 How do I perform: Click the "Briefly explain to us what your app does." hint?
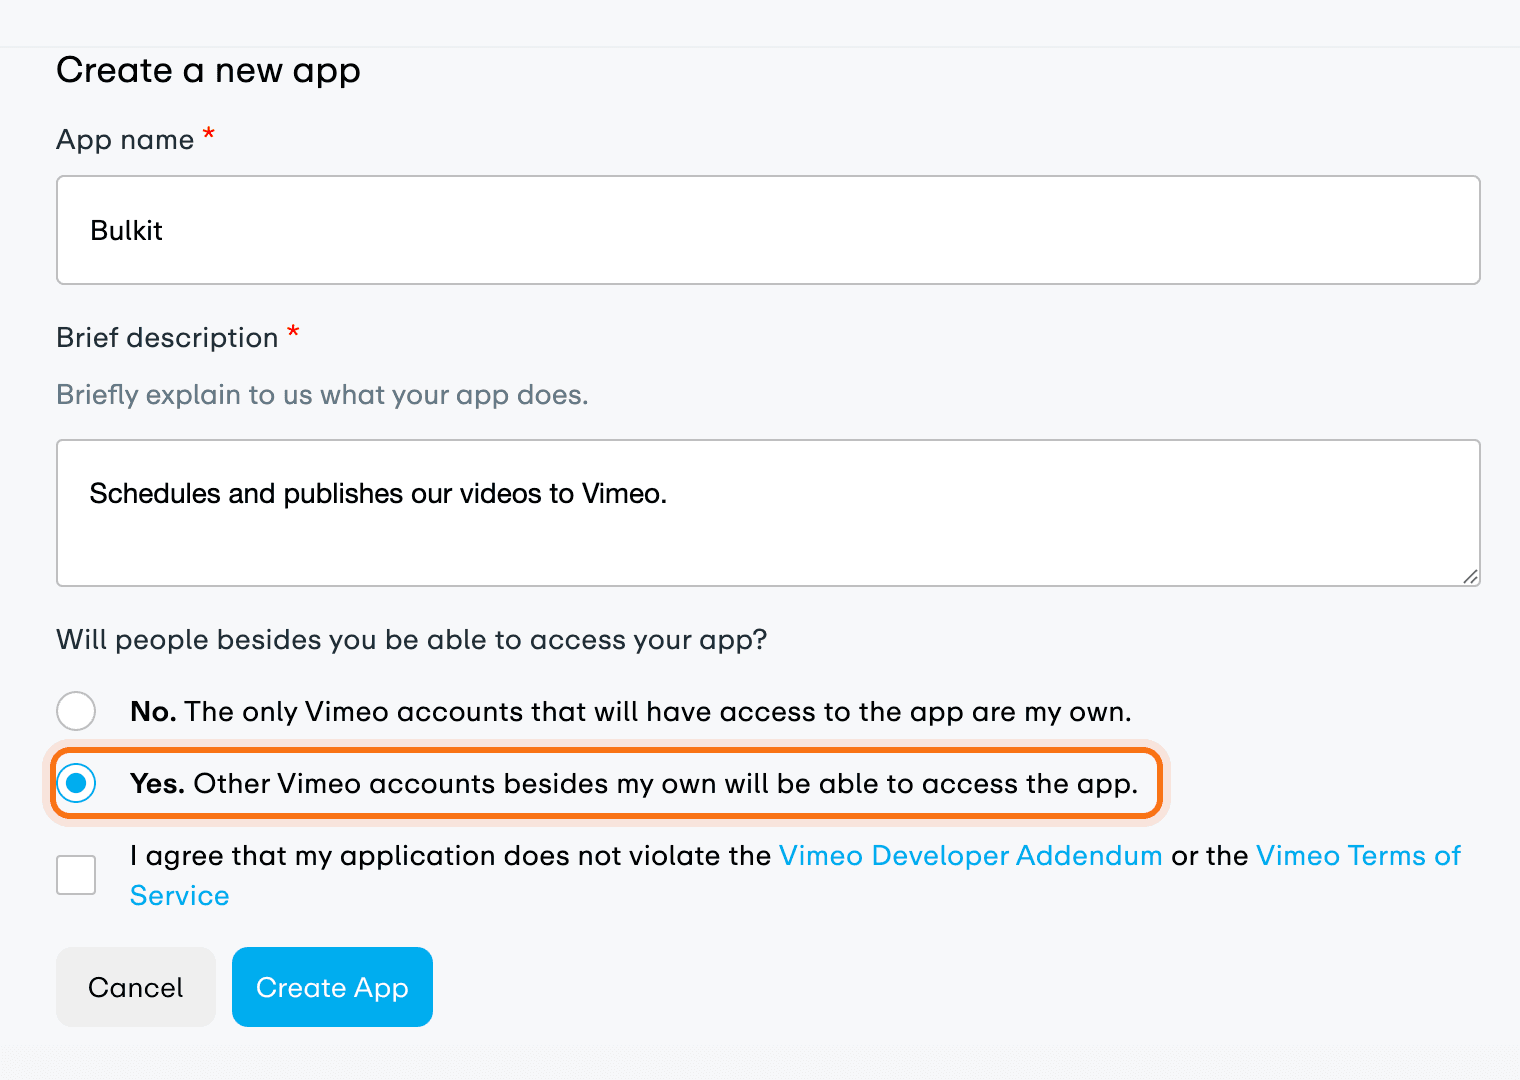(322, 395)
